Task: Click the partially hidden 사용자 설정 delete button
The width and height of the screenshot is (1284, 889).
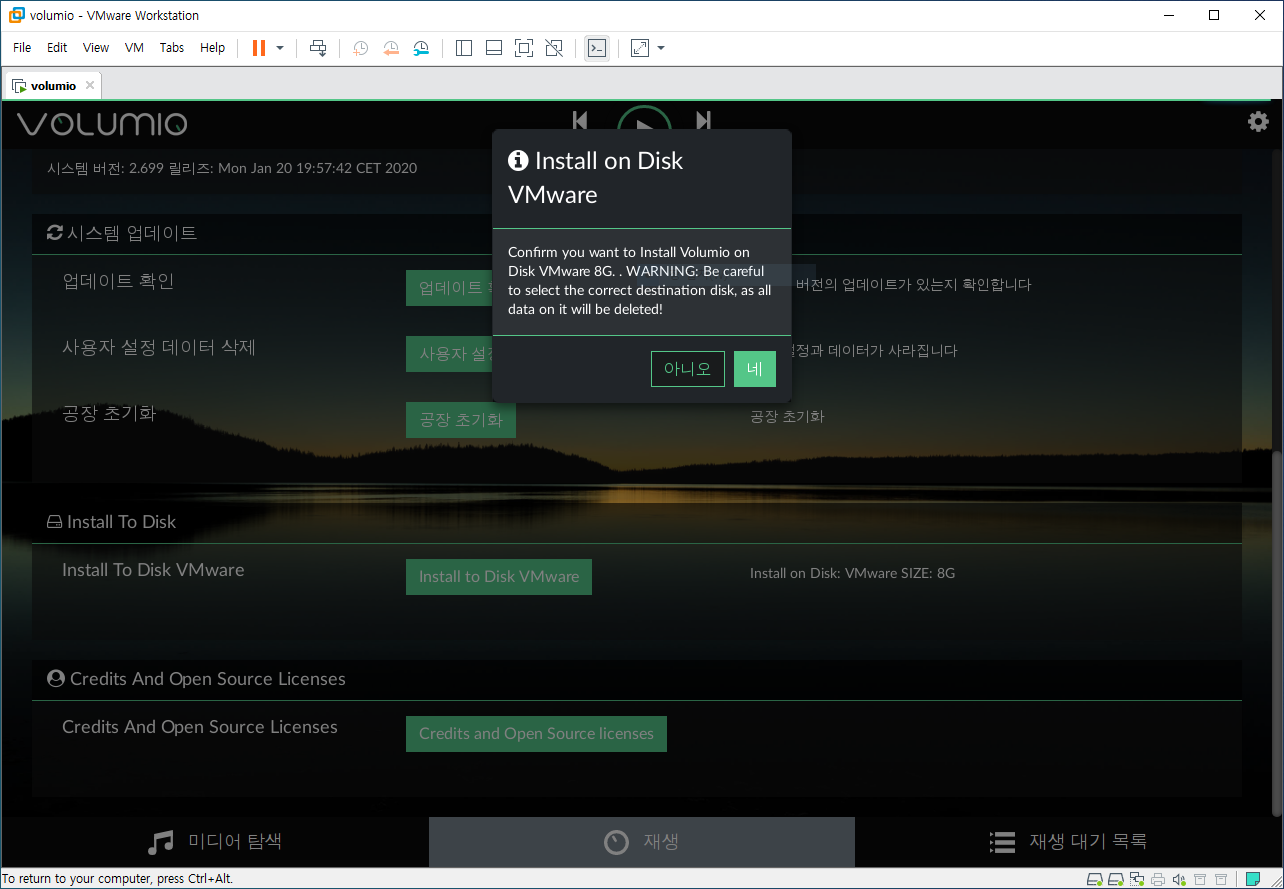Action: pyautogui.click(x=449, y=354)
